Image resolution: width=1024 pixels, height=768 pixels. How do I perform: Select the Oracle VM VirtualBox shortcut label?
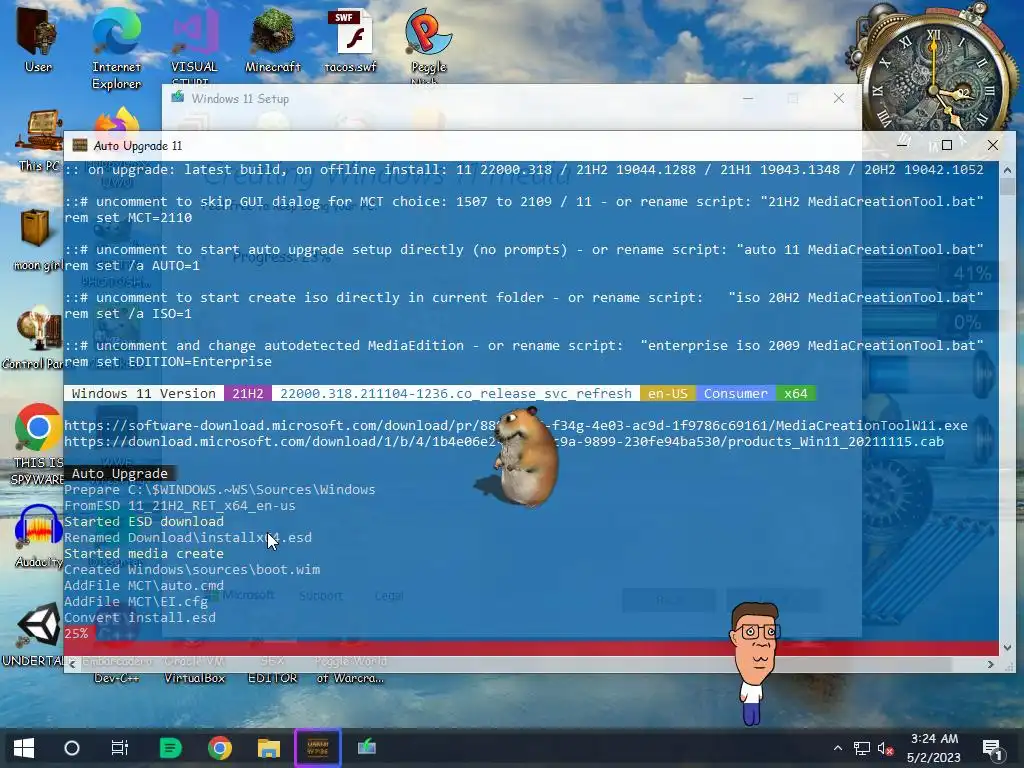194,670
